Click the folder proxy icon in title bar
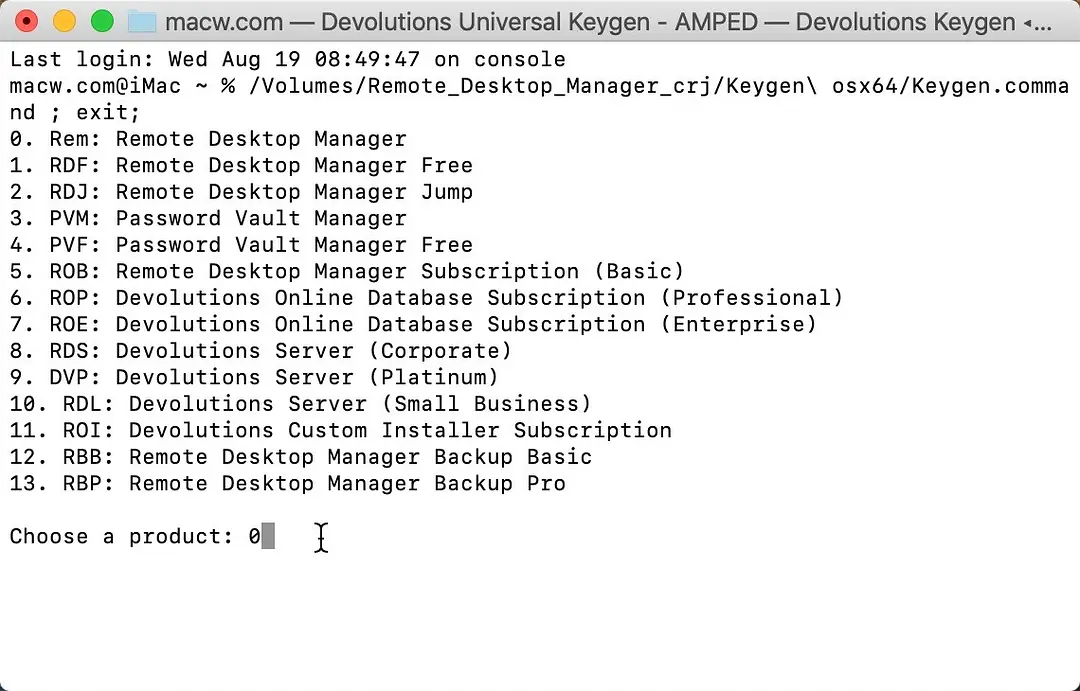 (x=142, y=21)
